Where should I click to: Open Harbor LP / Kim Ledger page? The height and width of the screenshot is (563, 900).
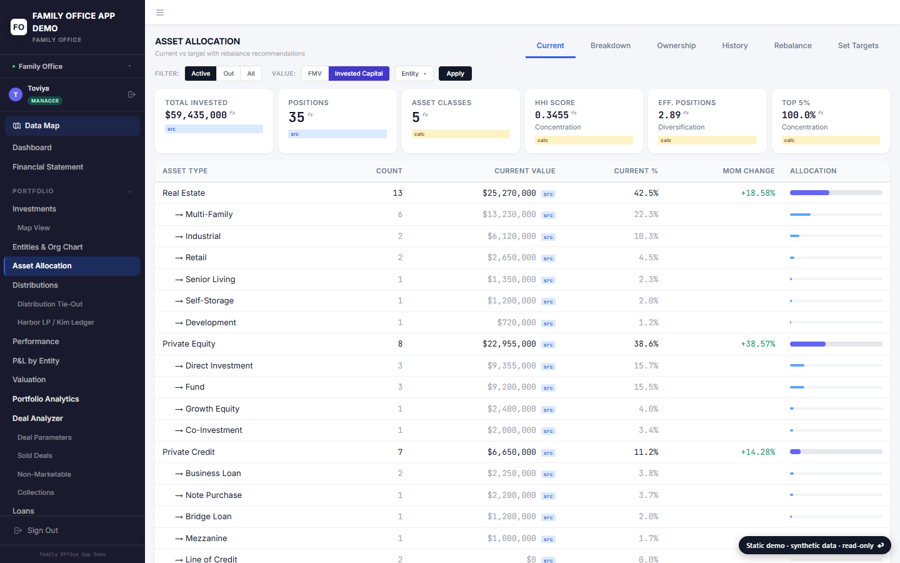(x=56, y=323)
